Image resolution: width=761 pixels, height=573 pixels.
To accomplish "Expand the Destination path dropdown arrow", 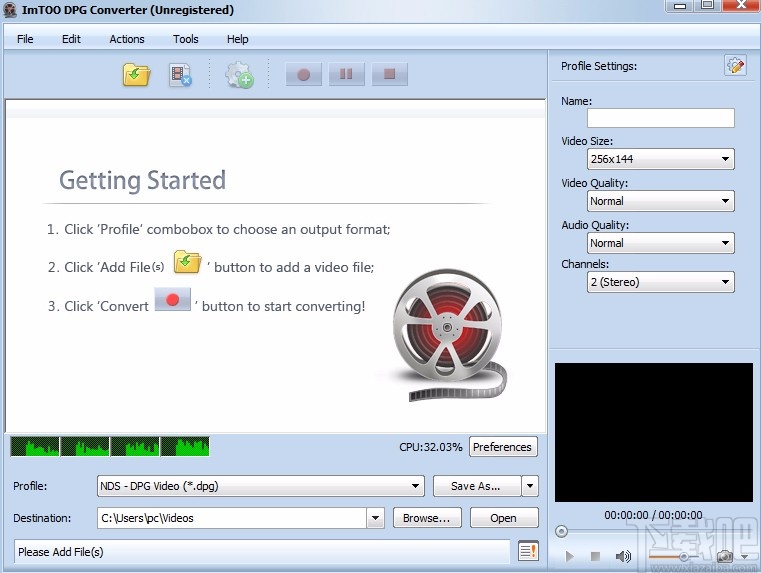I will pos(375,518).
